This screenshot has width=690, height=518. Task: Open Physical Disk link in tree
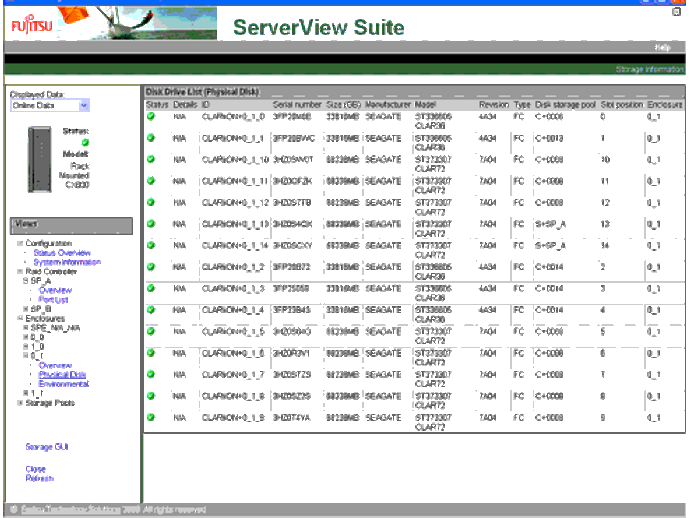[62, 375]
